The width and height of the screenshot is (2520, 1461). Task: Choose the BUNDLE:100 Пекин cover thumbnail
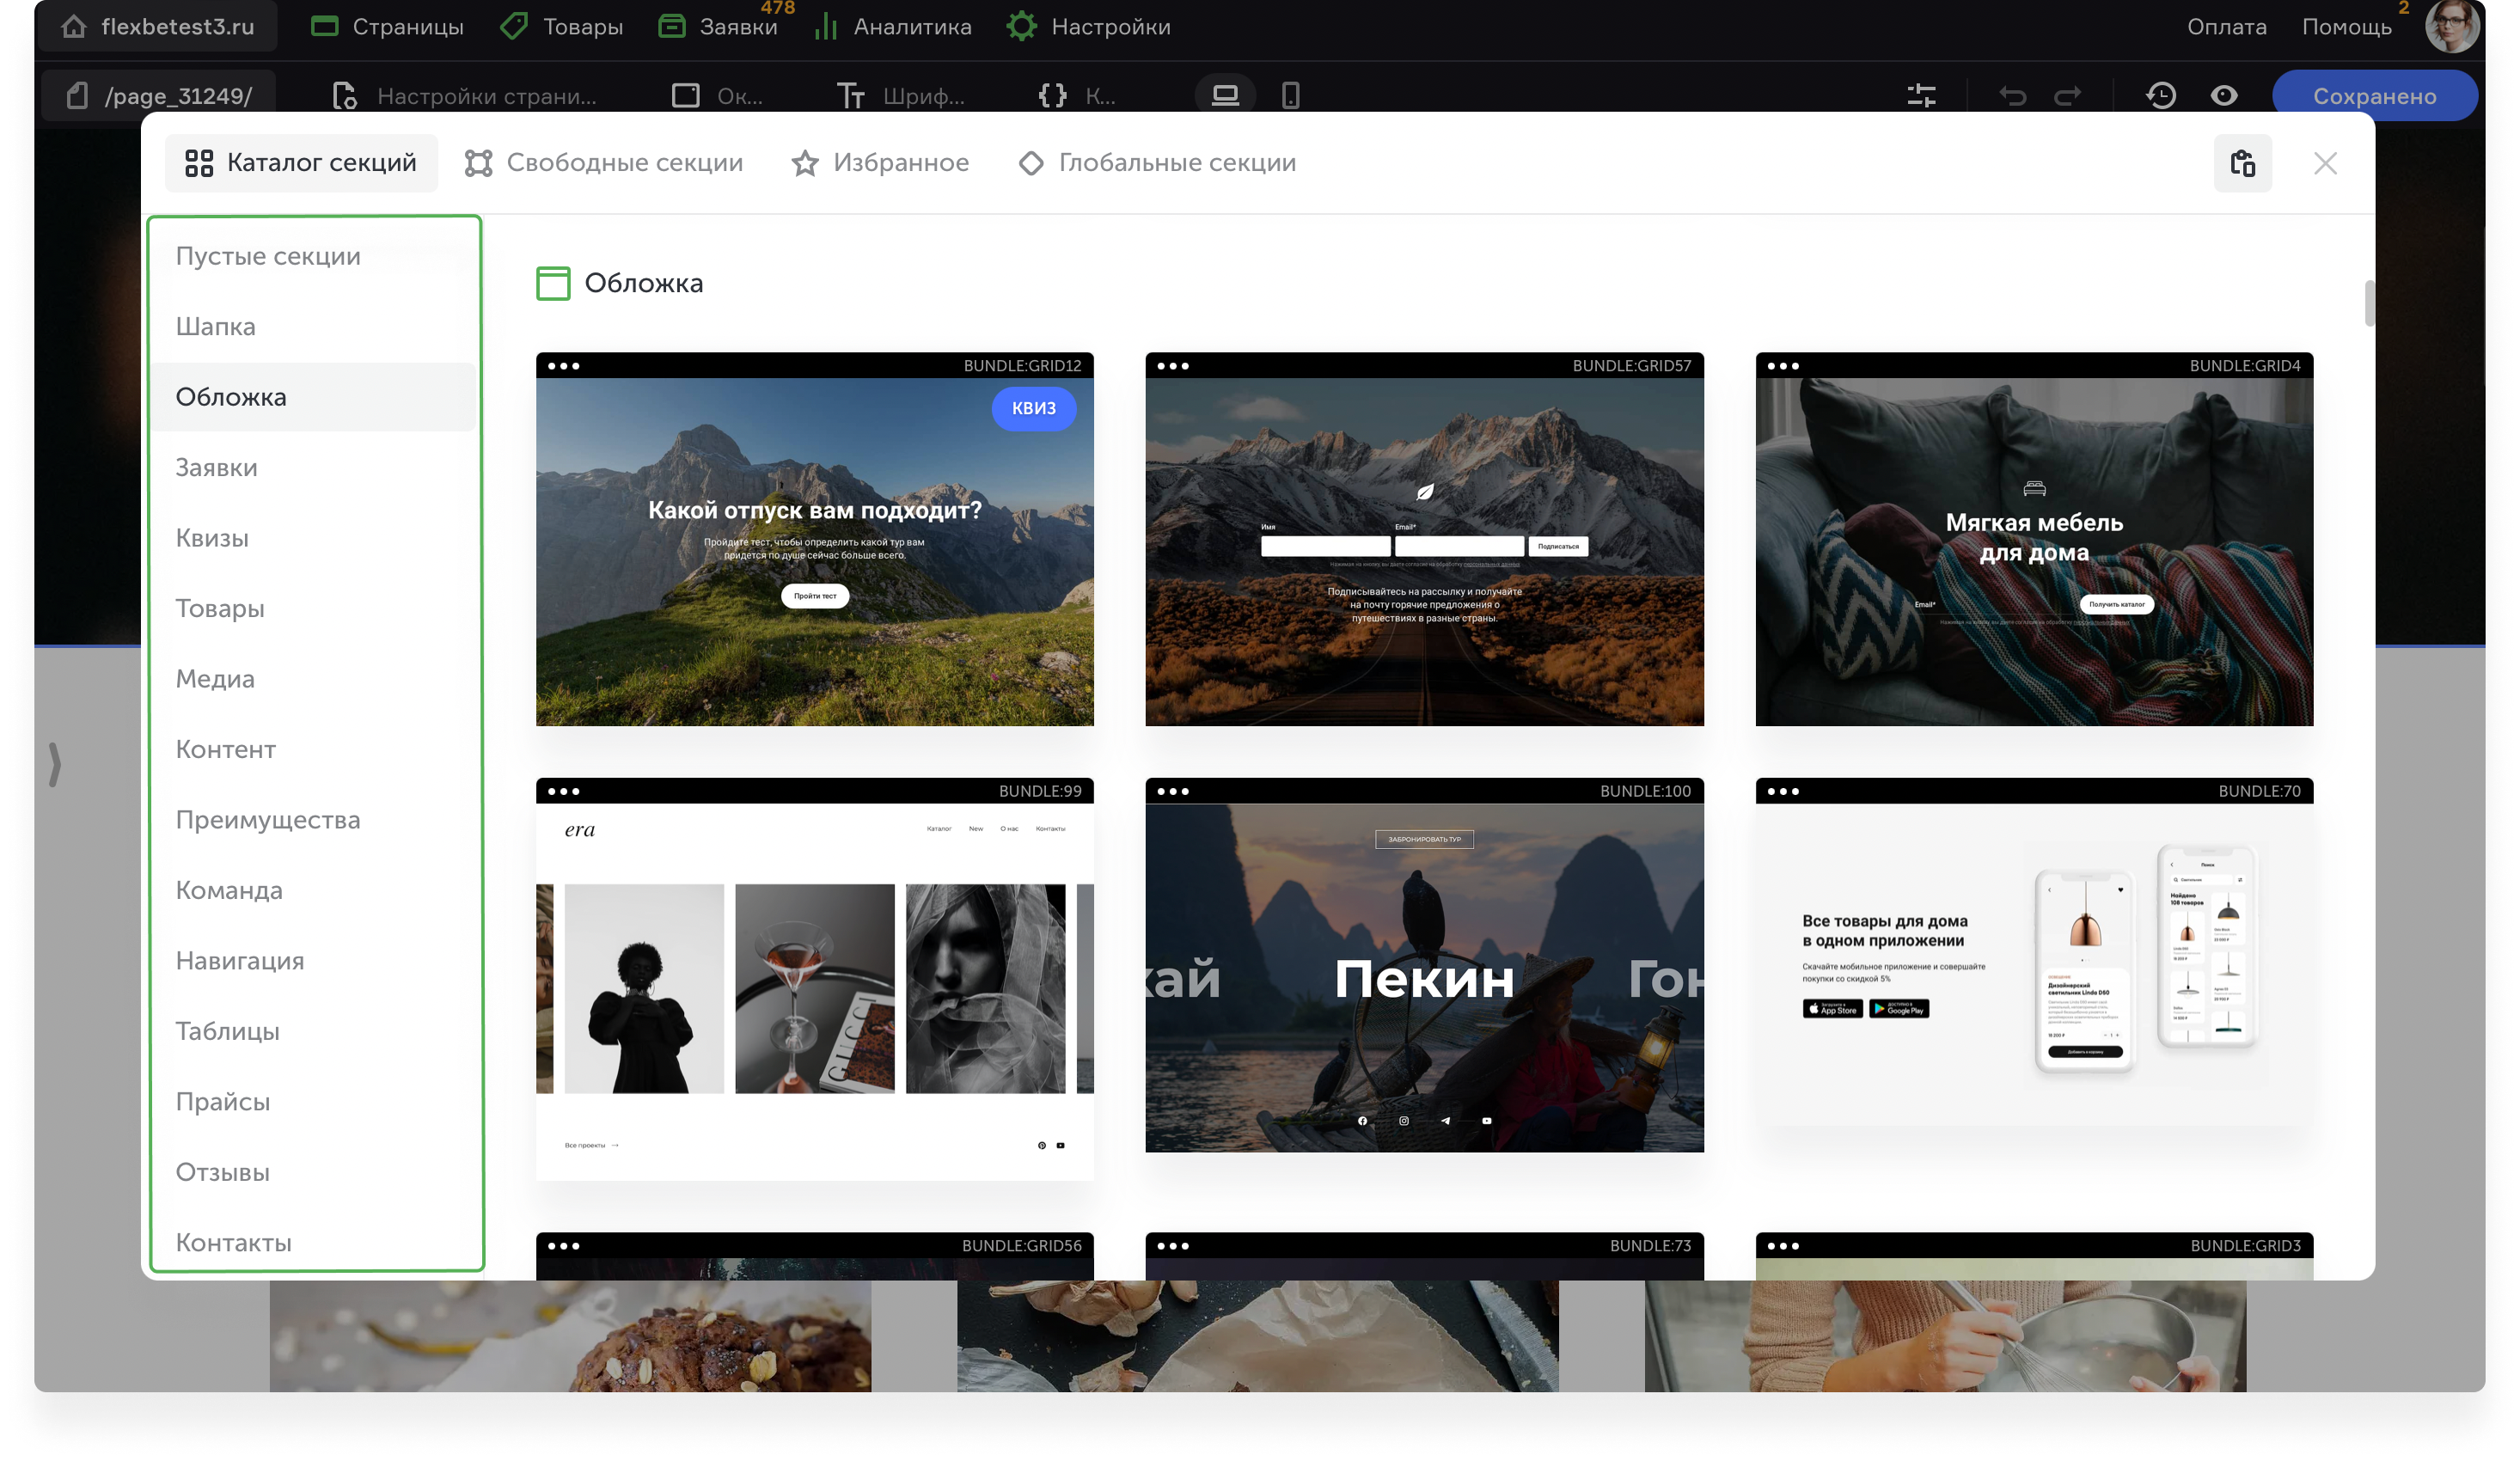click(1424, 965)
